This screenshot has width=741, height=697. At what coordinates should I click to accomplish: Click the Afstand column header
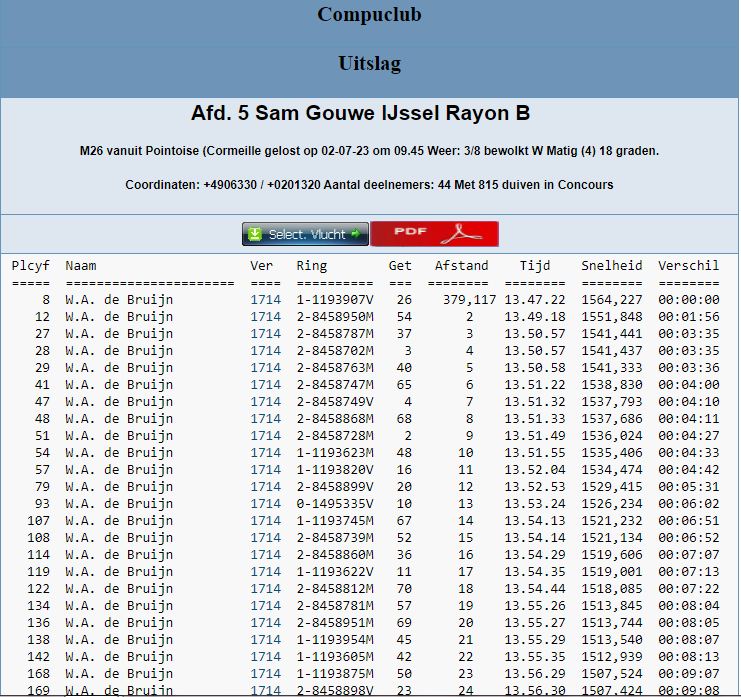tap(461, 266)
